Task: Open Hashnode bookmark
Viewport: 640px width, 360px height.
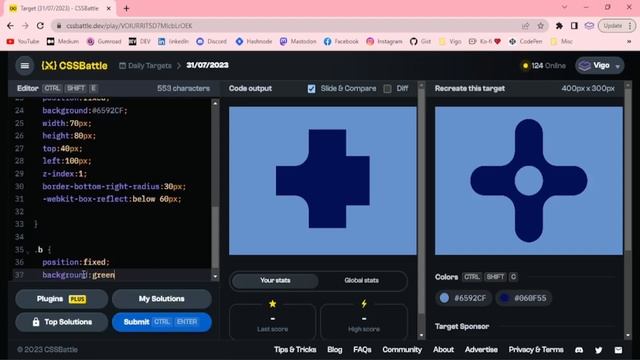Action: pyautogui.click(x=253, y=42)
